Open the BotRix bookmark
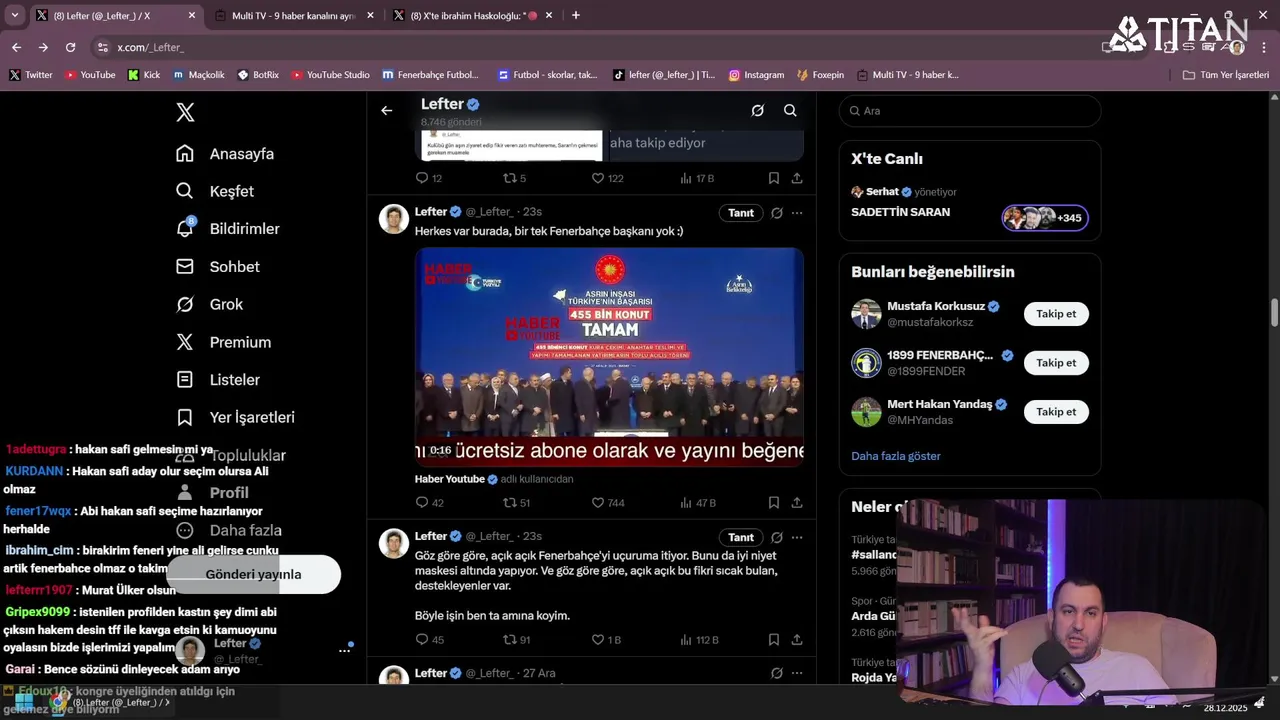This screenshot has height=720, width=1280. pyautogui.click(x=258, y=75)
